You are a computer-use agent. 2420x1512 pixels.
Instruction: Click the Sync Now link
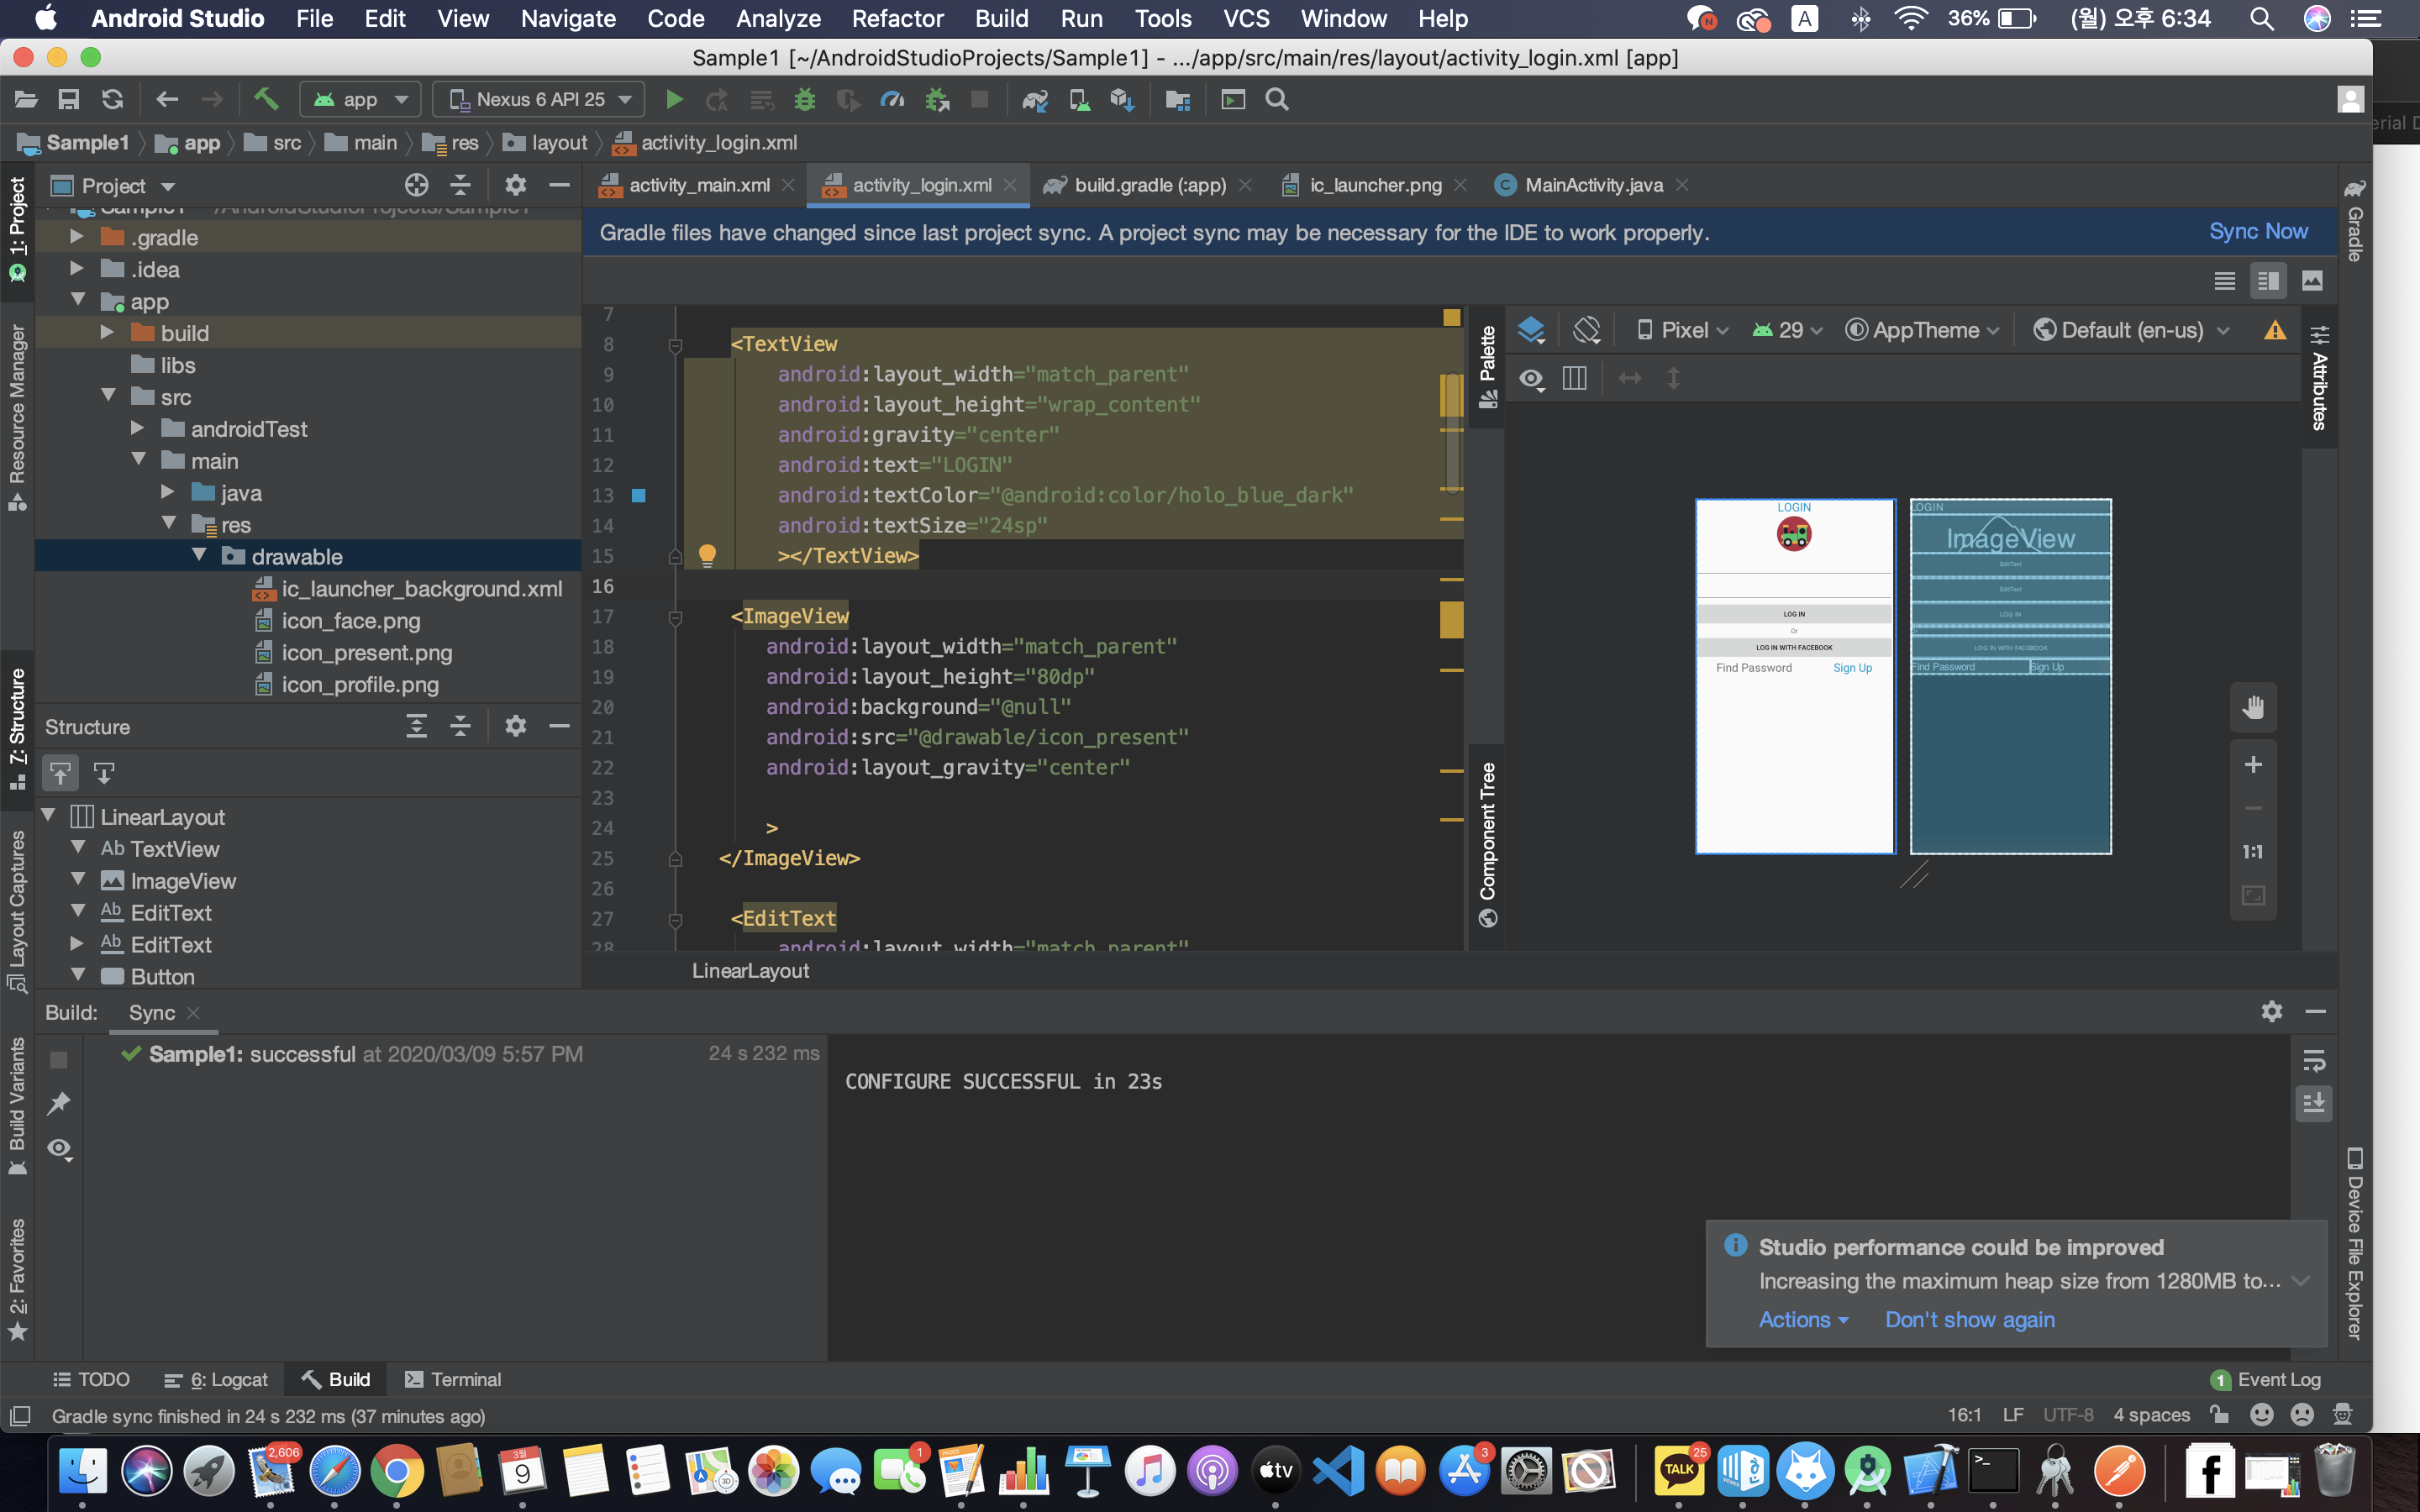(x=2258, y=232)
